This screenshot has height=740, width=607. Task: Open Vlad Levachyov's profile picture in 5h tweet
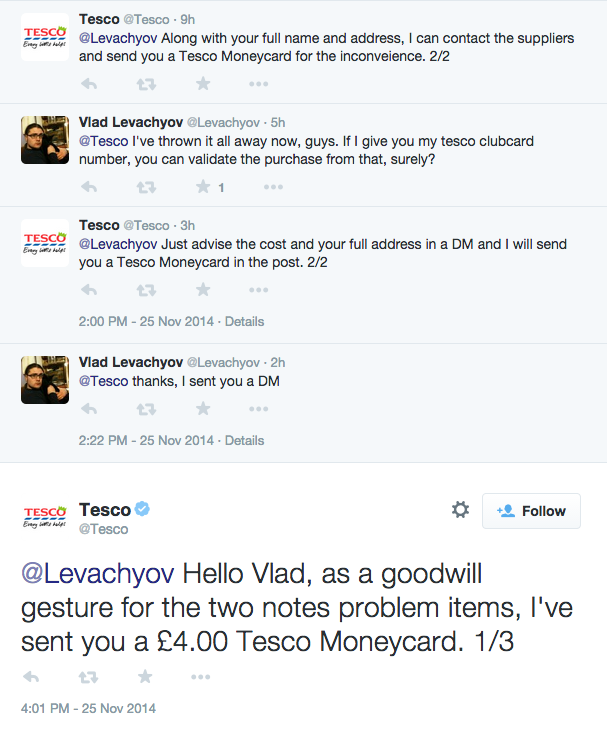click(45, 140)
